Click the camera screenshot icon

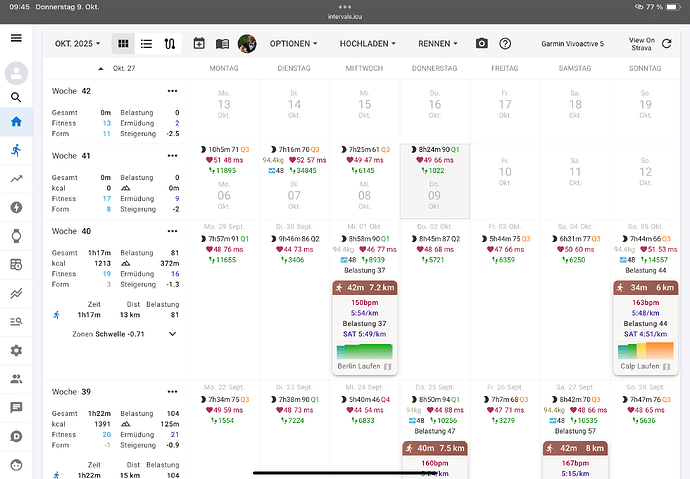[482, 44]
